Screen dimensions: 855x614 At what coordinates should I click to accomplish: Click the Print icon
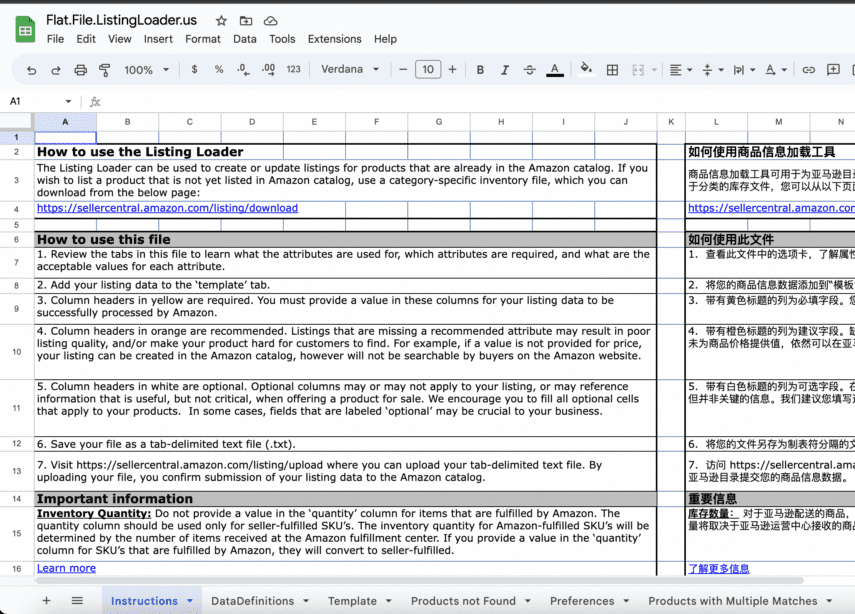pos(80,70)
